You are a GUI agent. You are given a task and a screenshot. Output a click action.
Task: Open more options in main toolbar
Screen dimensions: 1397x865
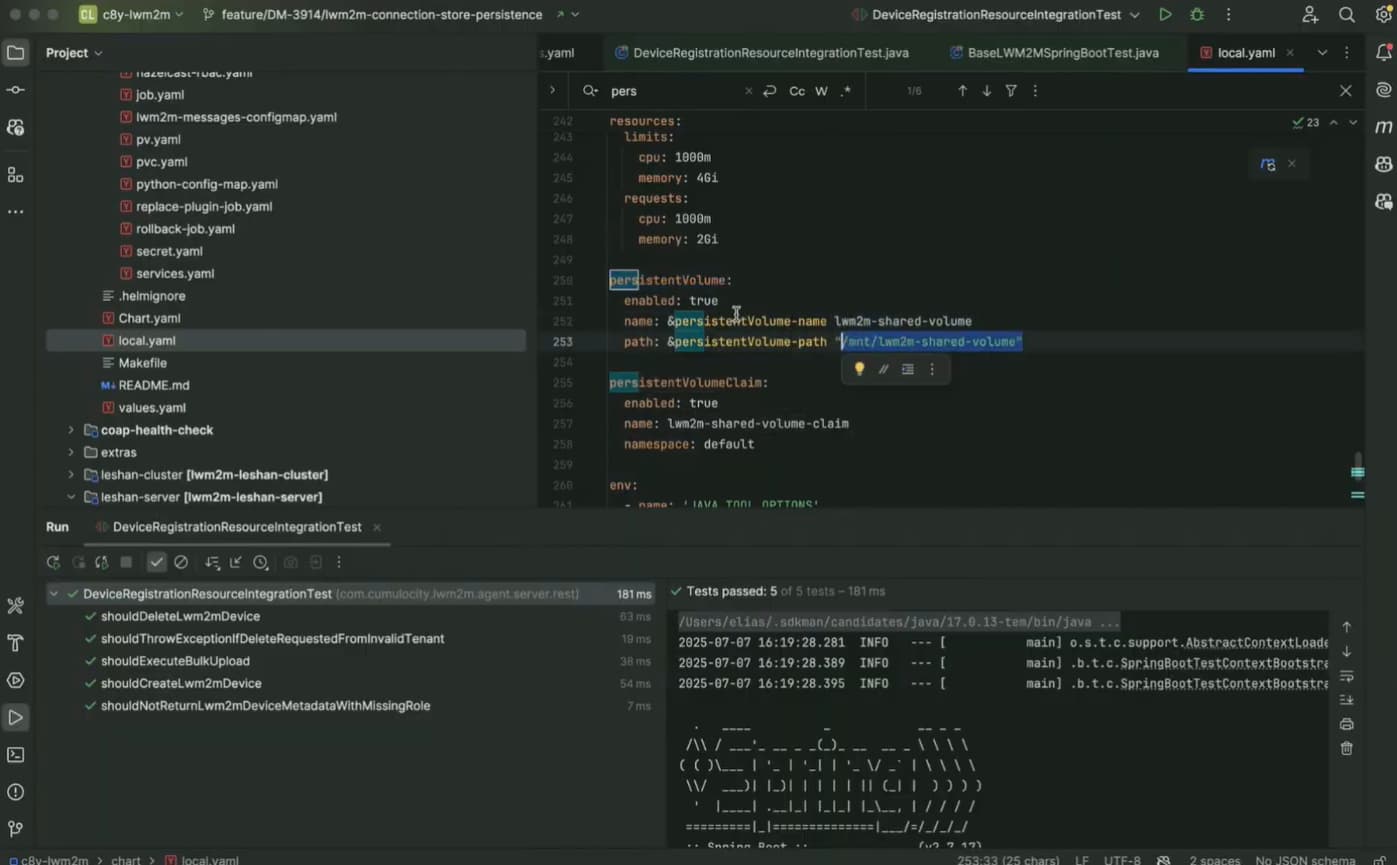pyautogui.click(x=1228, y=15)
